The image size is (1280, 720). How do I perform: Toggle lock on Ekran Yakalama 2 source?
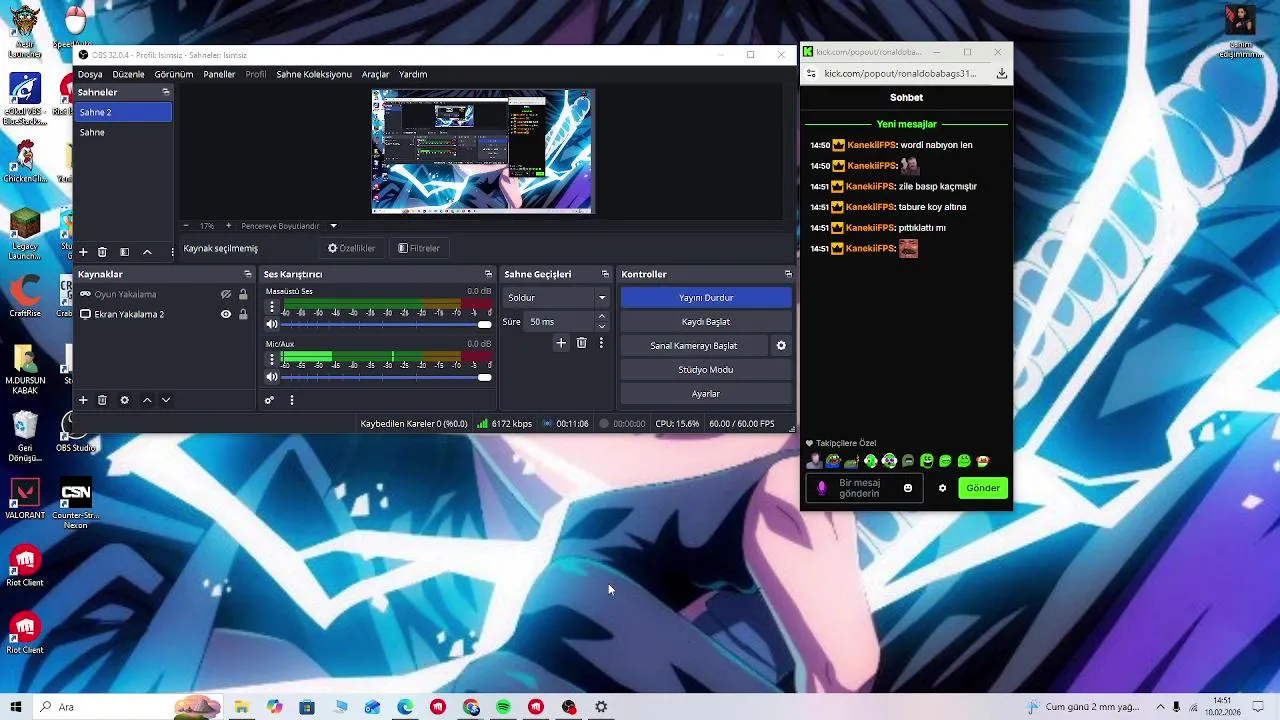pyautogui.click(x=243, y=314)
